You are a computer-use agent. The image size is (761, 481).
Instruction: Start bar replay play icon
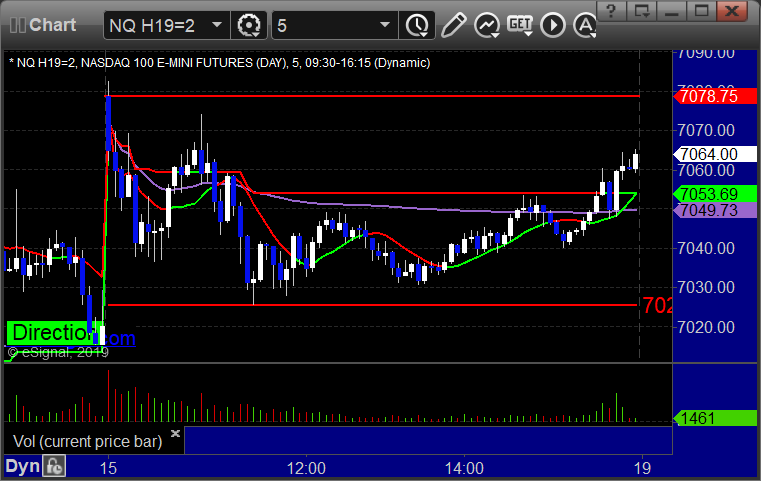point(553,25)
